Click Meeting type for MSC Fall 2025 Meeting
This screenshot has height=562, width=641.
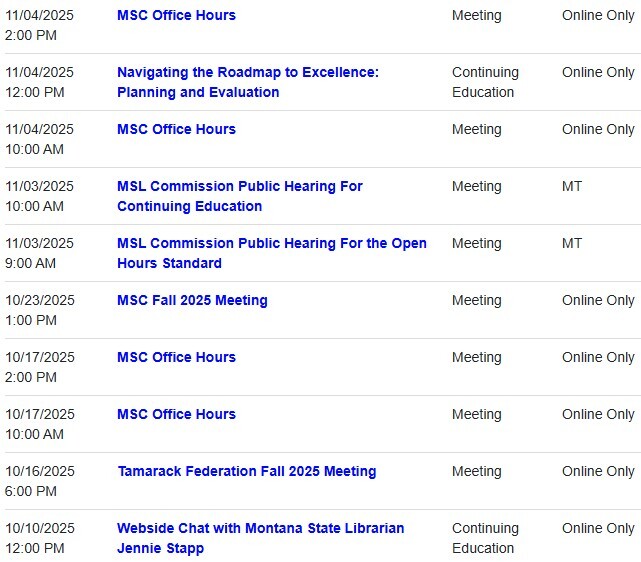click(x=477, y=301)
